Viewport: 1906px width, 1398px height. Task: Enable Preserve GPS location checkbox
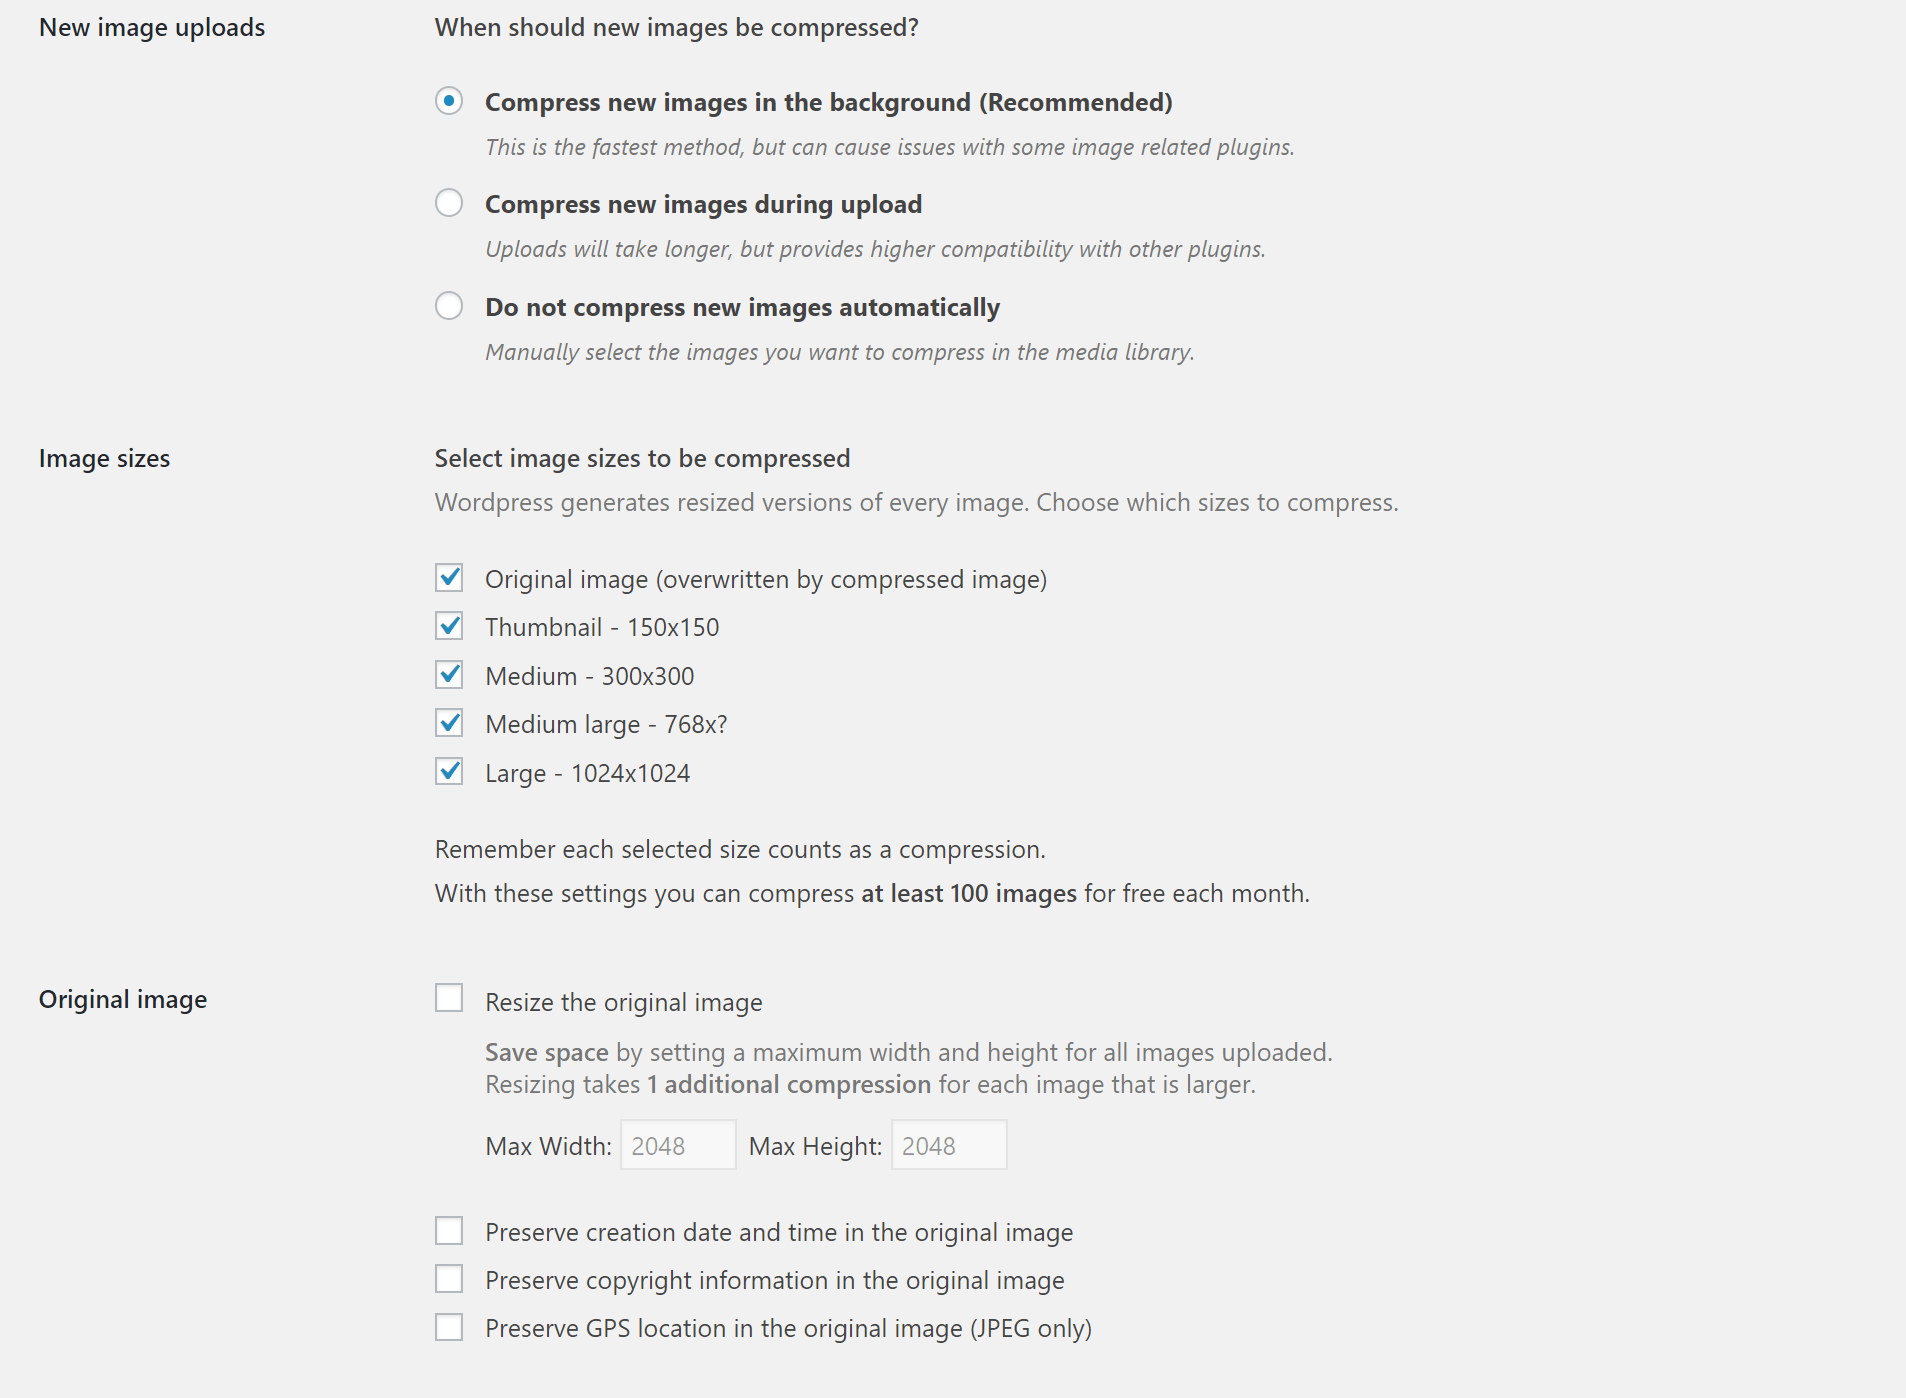(x=449, y=1327)
